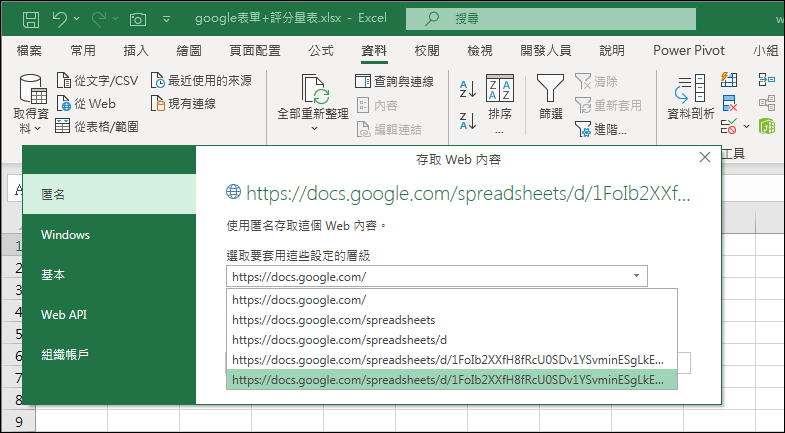Switch to the 說明 tab
Screen dimensions: 785x433
[612, 51]
